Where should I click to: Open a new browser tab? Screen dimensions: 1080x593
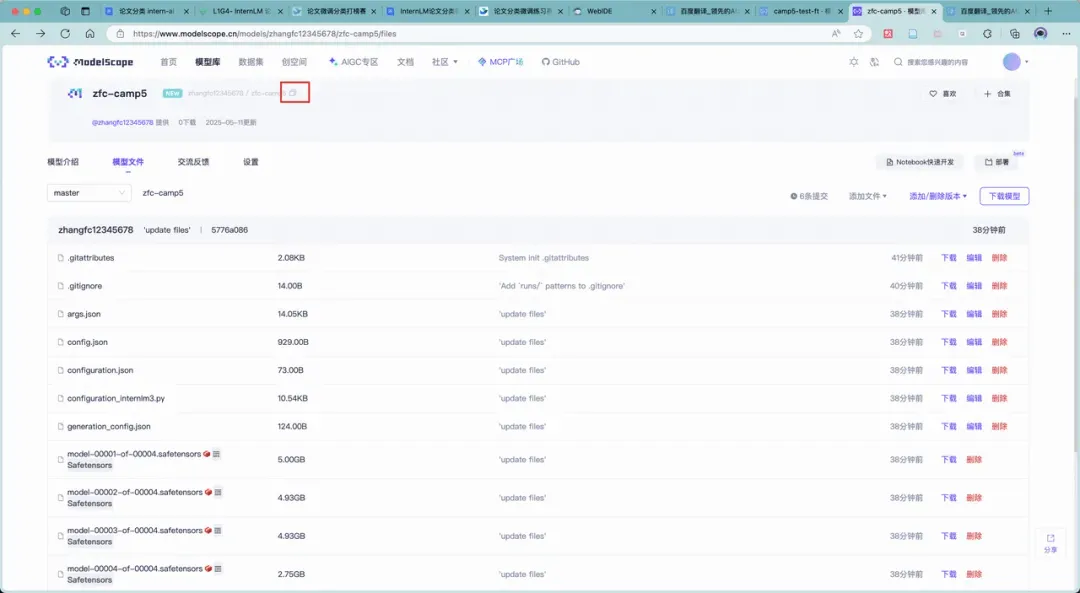1048,11
